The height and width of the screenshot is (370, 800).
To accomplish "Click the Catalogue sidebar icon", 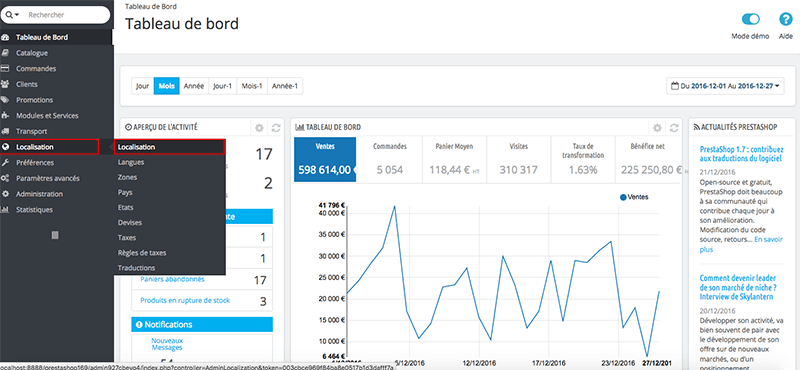I will coord(6,53).
